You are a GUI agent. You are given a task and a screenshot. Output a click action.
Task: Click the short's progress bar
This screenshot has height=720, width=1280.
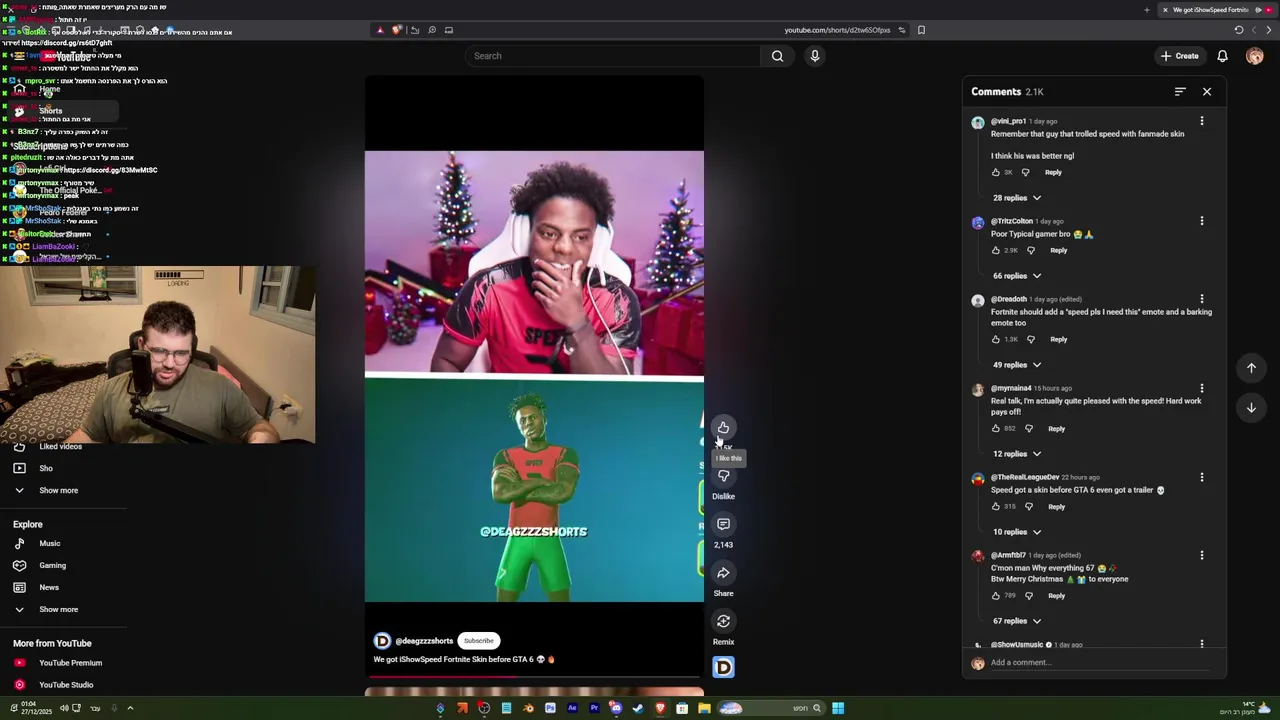pos(534,677)
